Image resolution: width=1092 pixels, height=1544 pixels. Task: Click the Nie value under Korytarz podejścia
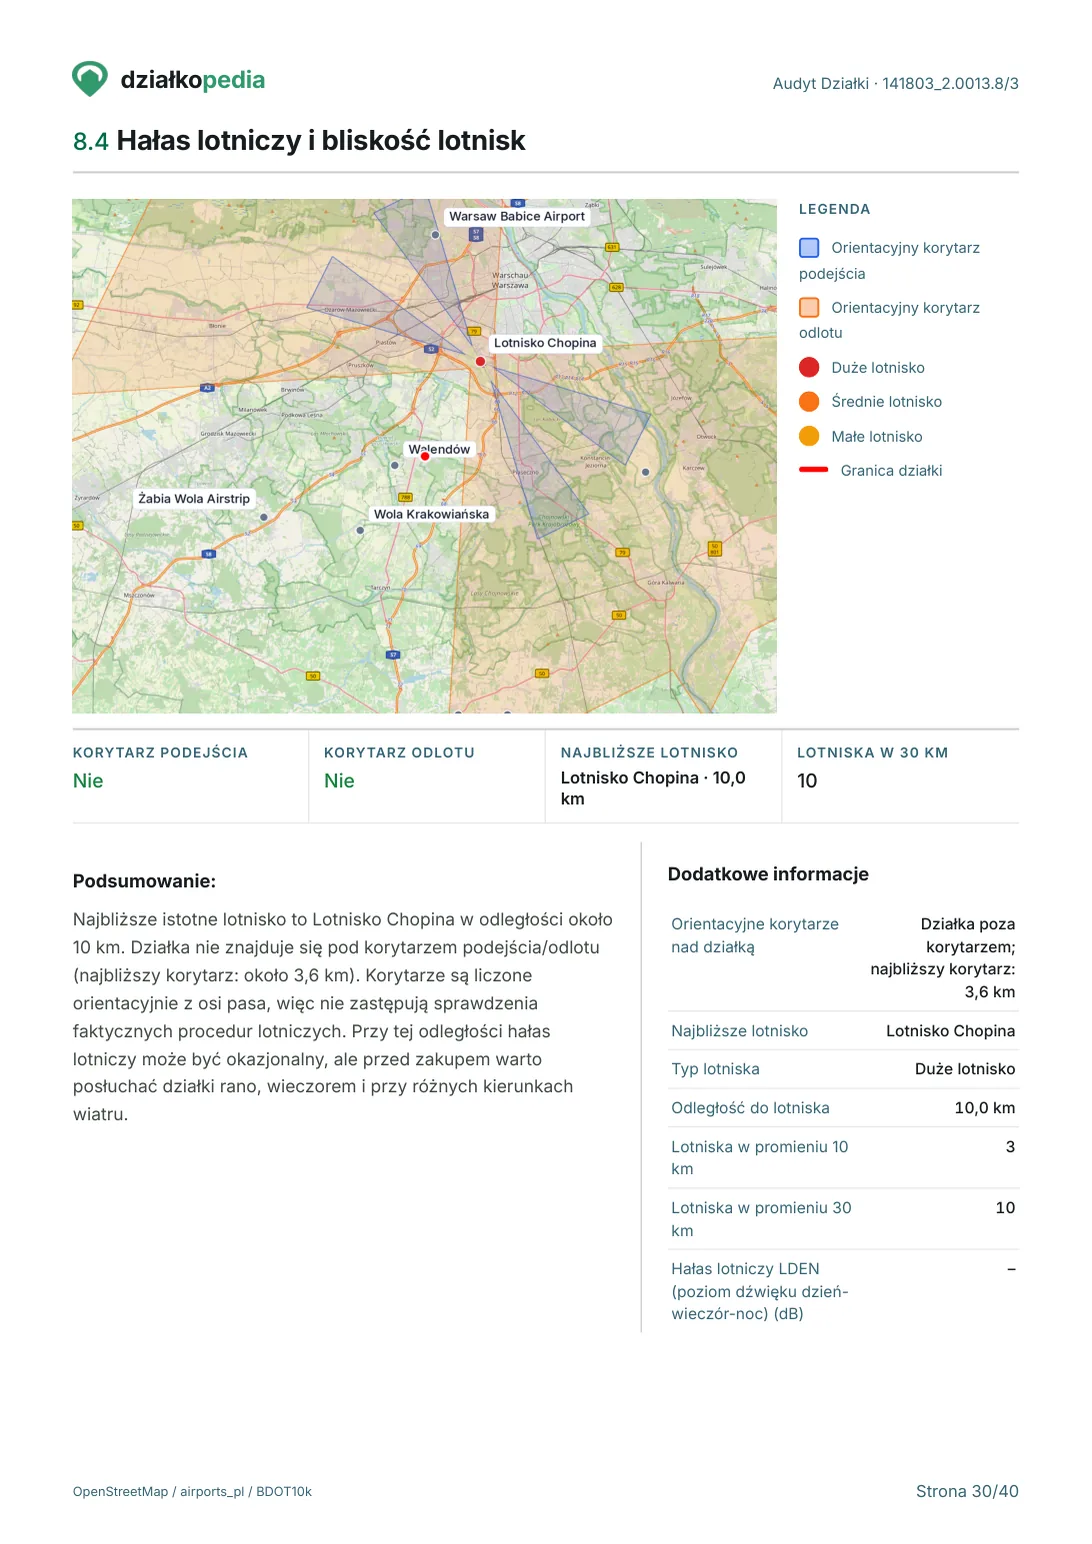88,781
